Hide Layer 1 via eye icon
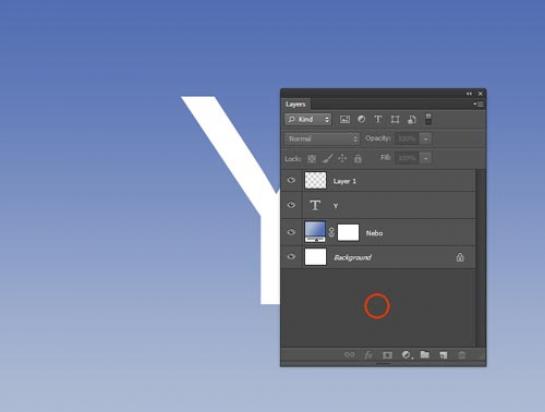Viewport: 545px width, 412px height. click(291, 180)
